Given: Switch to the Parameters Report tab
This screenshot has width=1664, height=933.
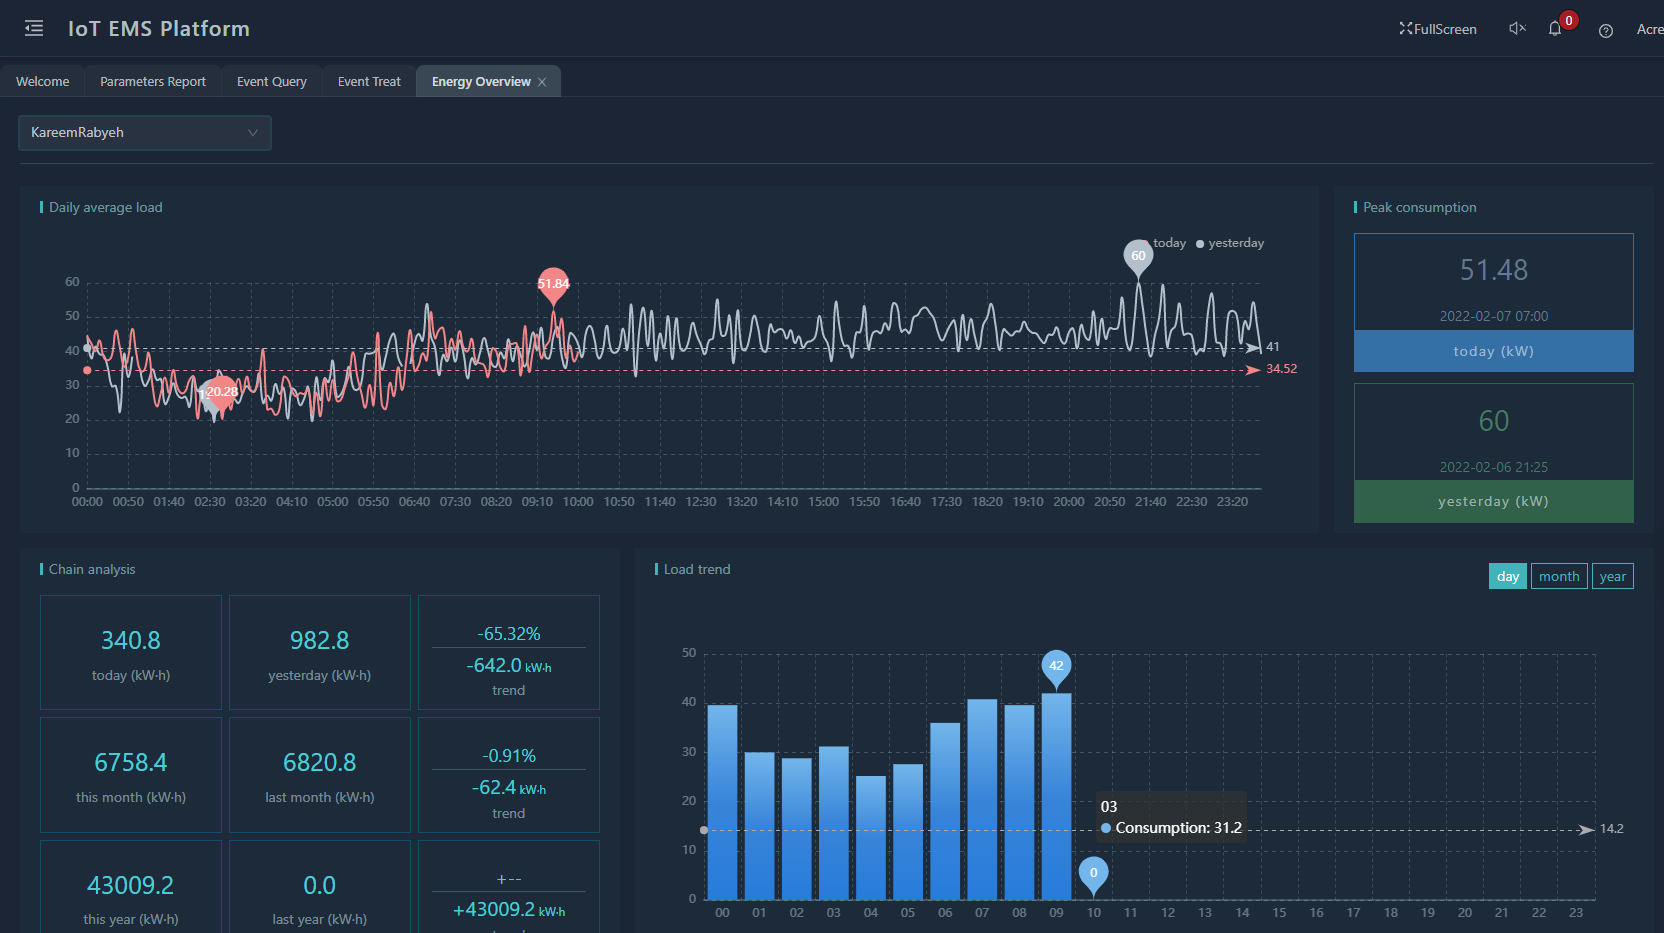Looking at the screenshot, I should pyautogui.click(x=153, y=82).
